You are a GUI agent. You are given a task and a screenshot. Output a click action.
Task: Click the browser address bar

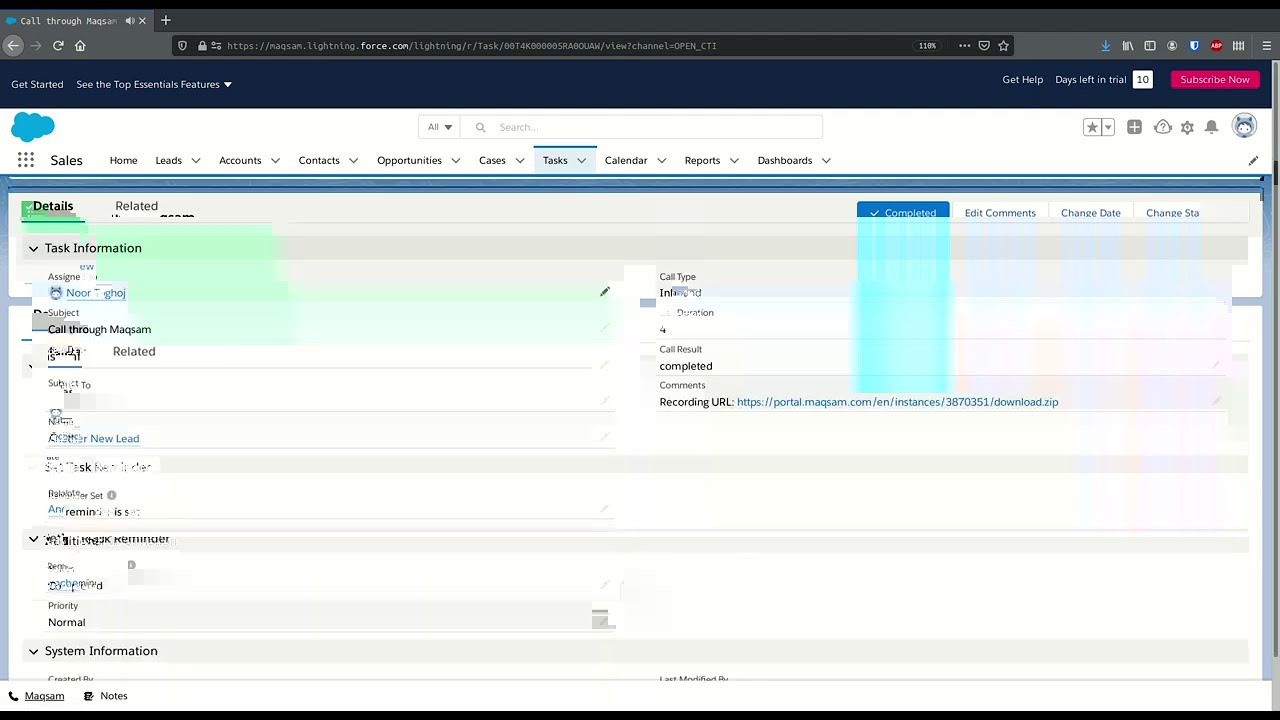pos(565,45)
